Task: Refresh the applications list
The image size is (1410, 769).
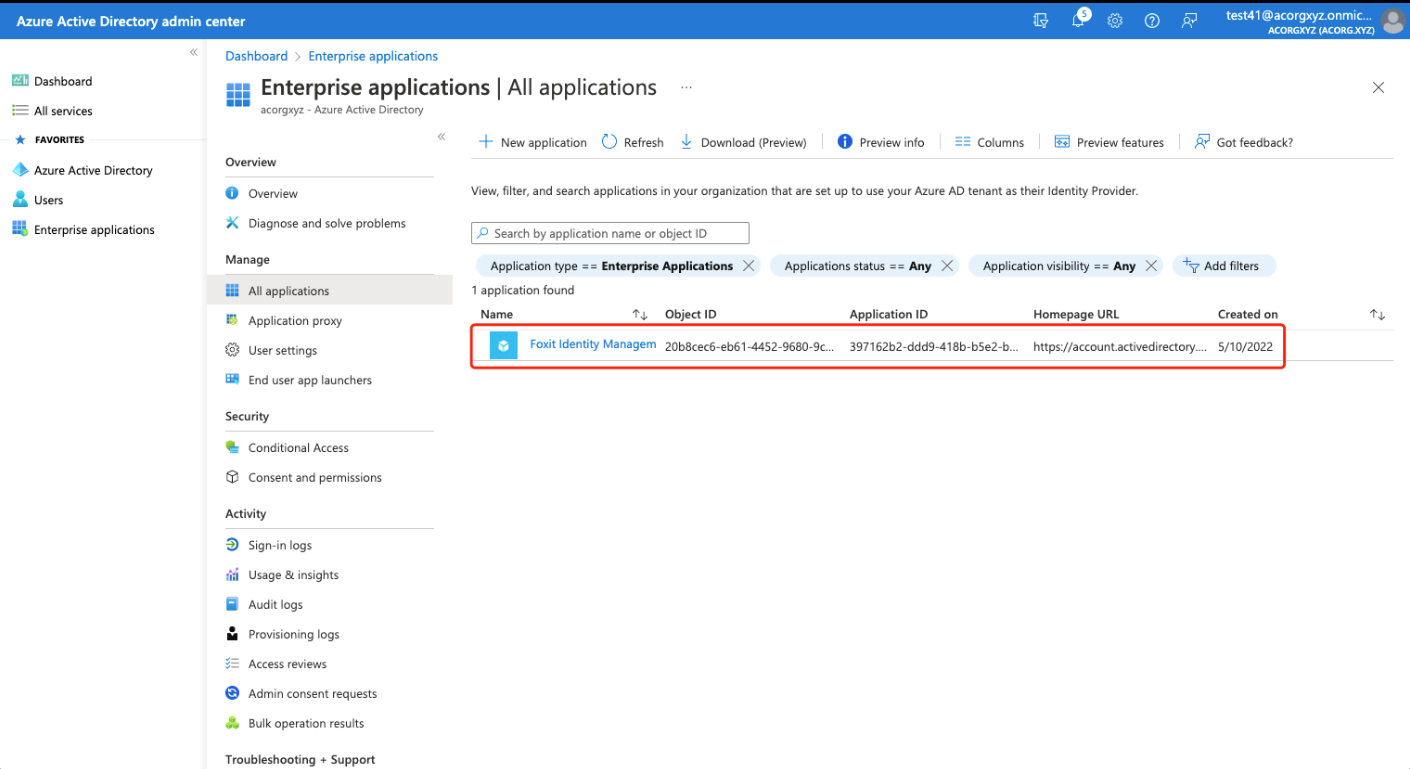Action: (633, 142)
